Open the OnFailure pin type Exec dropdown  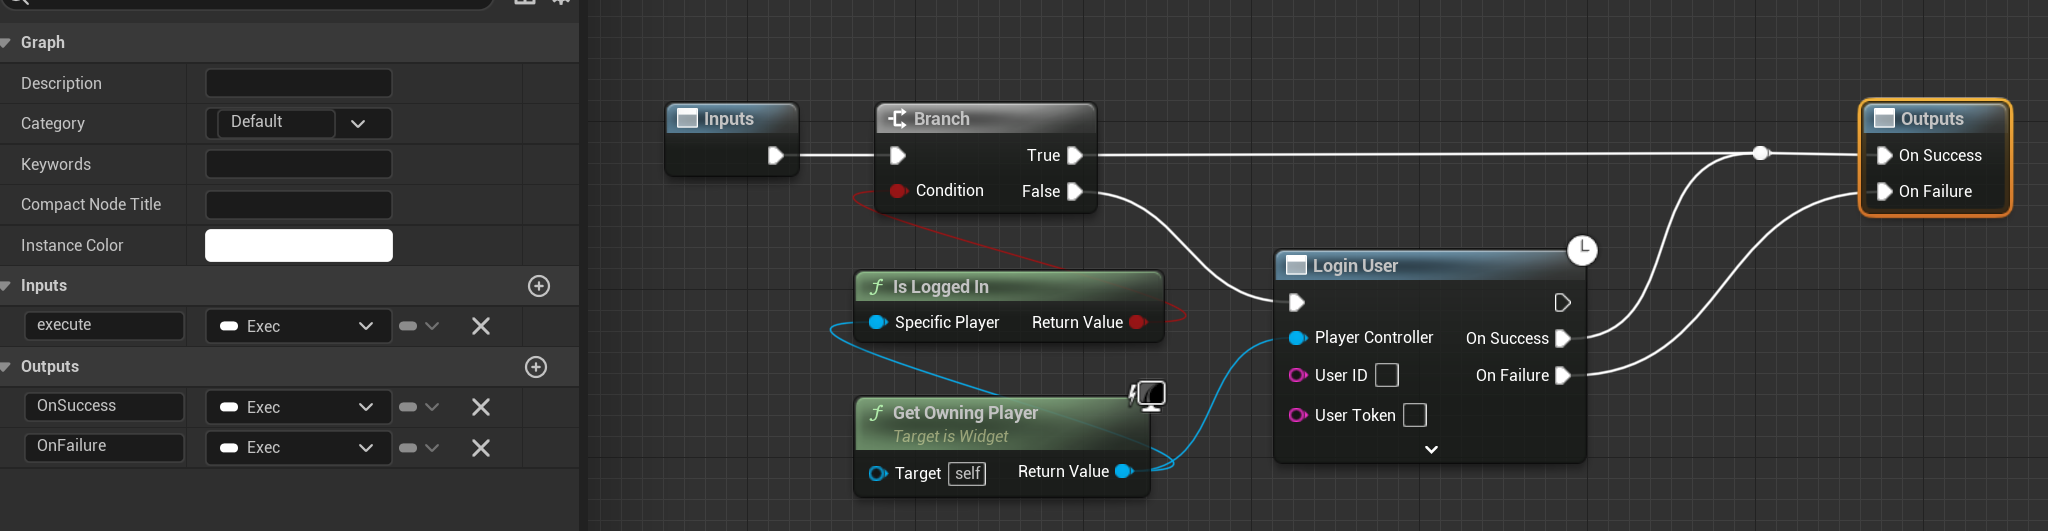point(298,448)
